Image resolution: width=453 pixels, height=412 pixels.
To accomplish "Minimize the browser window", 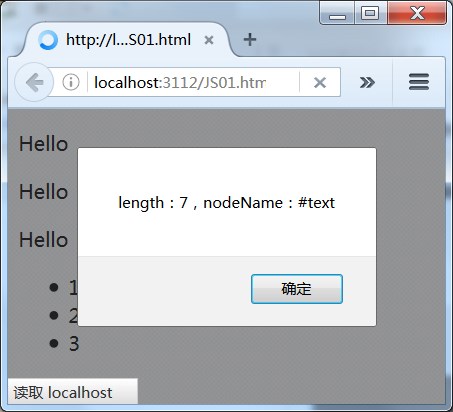I will click(x=337, y=13).
